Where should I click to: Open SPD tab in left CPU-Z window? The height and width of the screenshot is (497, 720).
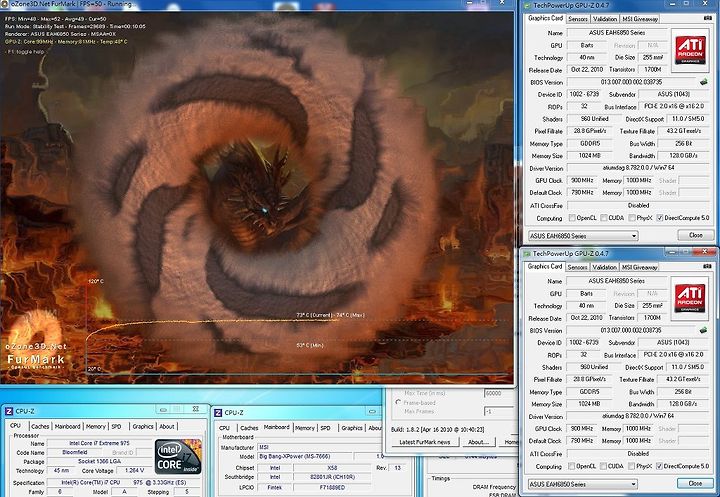click(117, 426)
